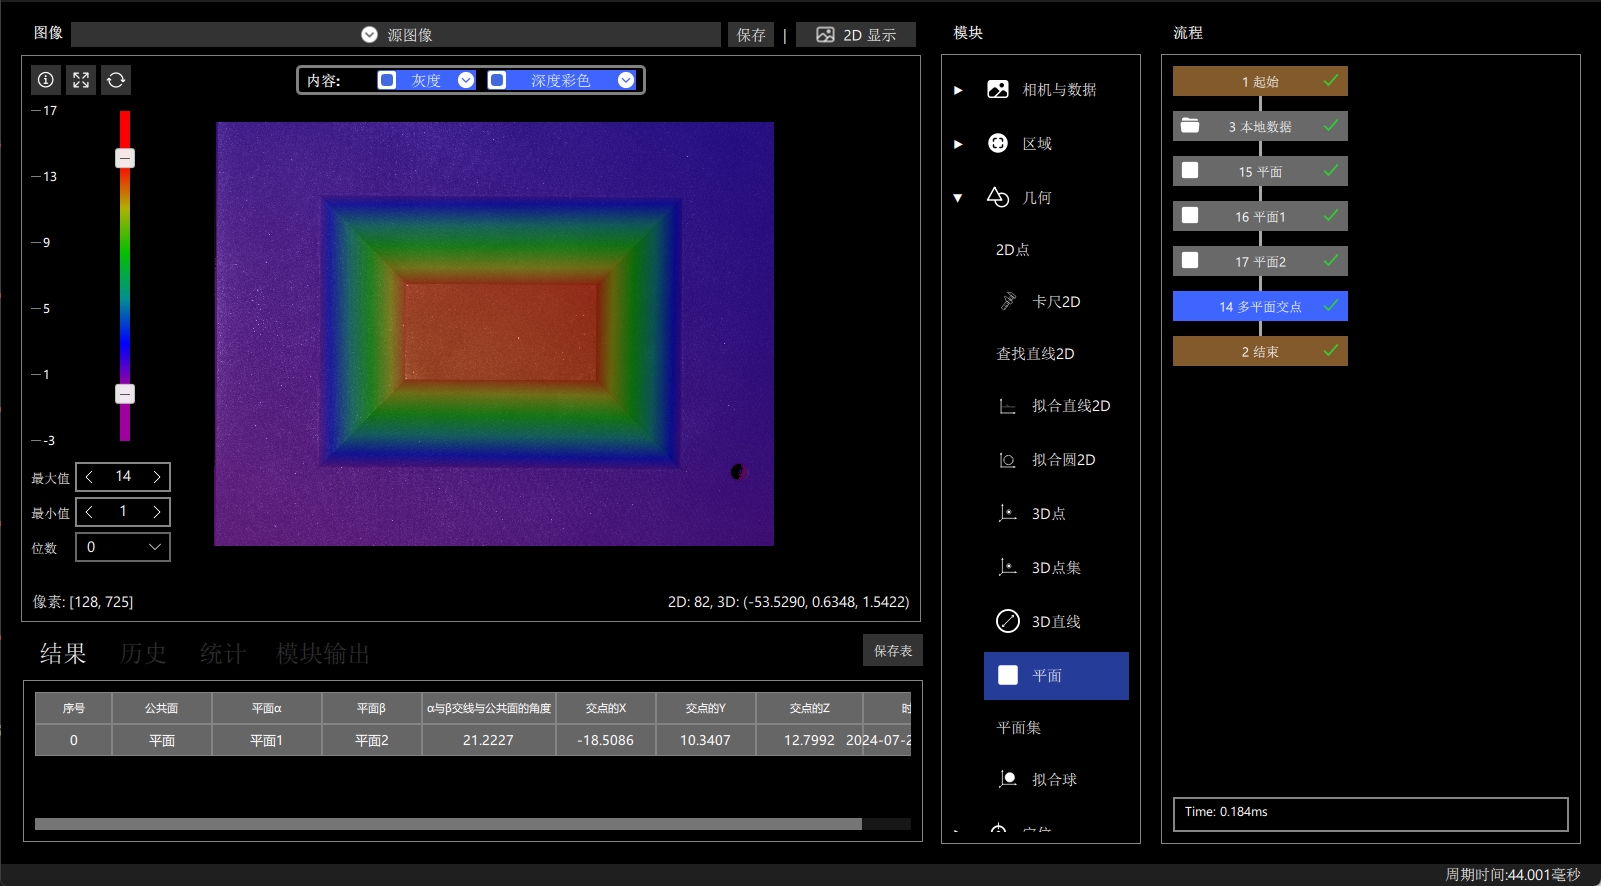
Task: Click the green check on 2 结束 step
Action: pyautogui.click(x=1331, y=351)
